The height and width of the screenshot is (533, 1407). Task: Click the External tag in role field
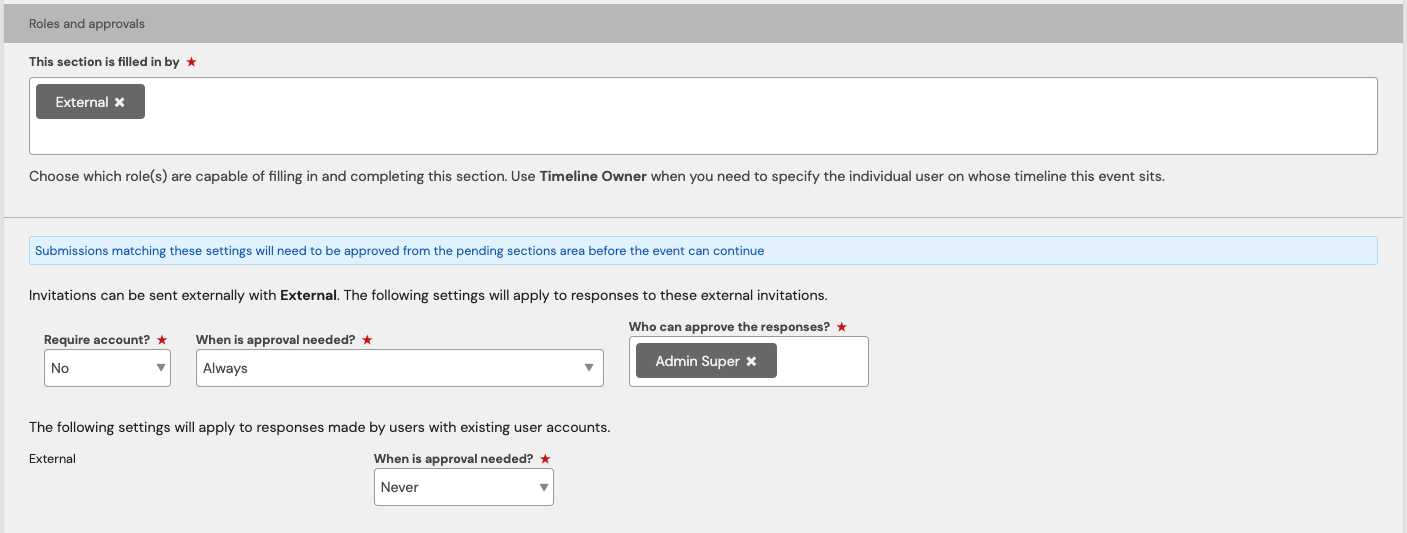82,102
